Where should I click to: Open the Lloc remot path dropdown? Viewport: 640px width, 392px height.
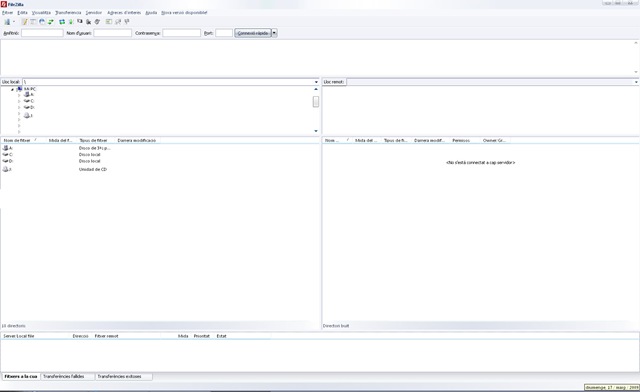pyautogui.click(x=636, y=82)
